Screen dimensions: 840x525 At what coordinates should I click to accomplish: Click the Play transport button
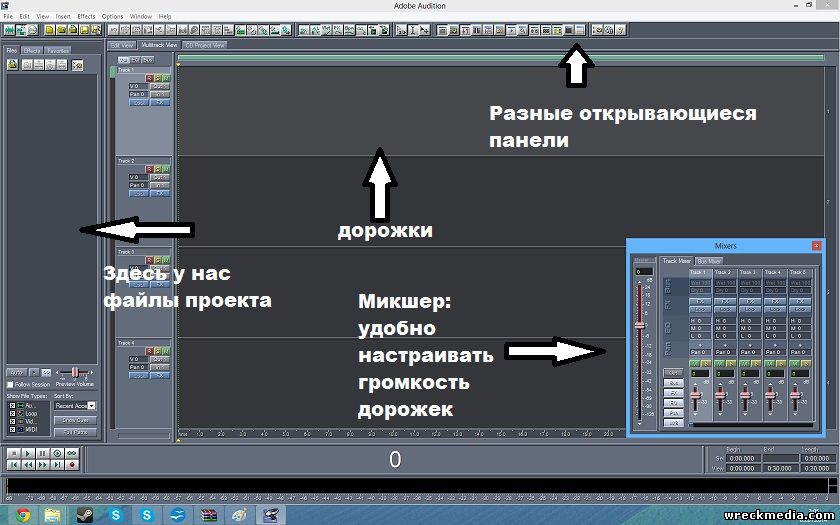[28, 454]
